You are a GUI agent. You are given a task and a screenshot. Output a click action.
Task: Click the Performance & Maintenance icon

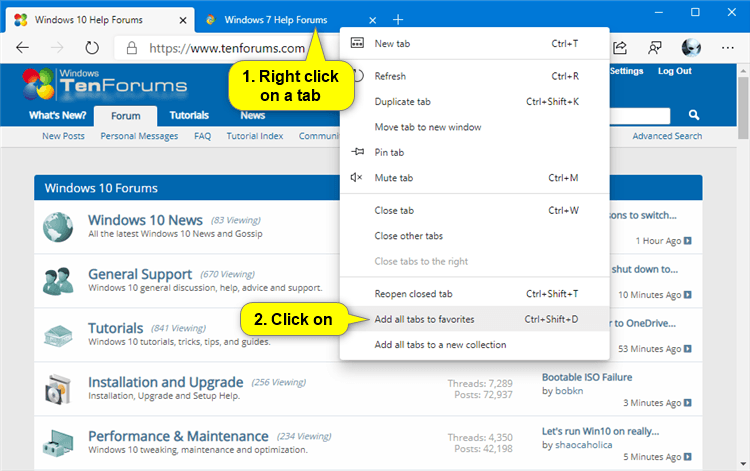58,443
